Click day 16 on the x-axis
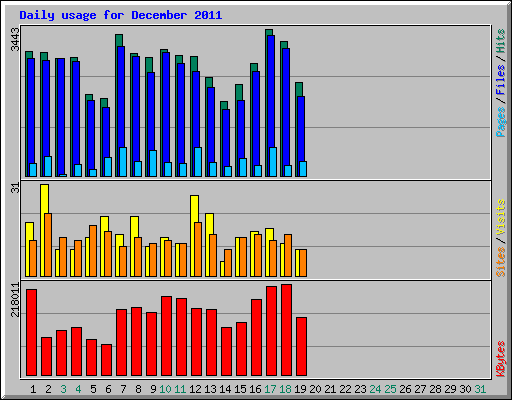The image size is (512, 400). point(255,389)
